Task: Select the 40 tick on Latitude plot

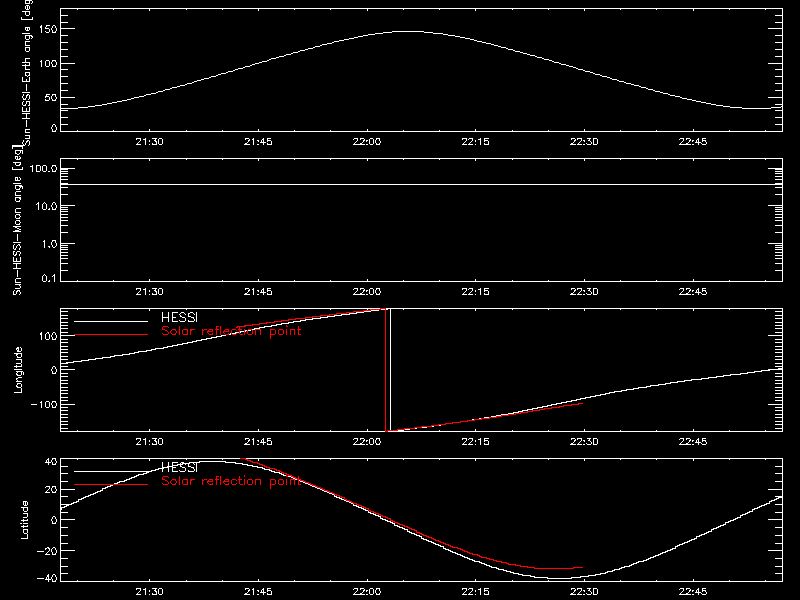Action: 51,462
